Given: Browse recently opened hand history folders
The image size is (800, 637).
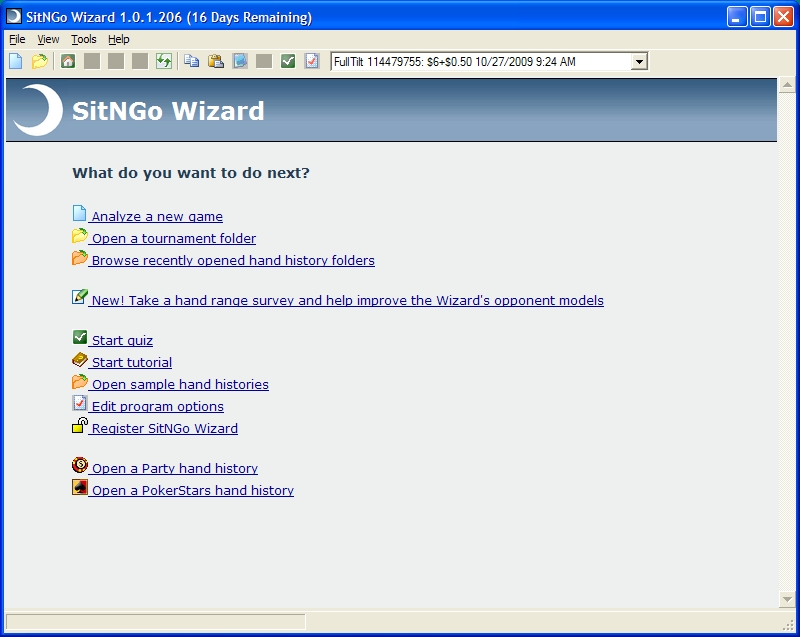Looking at the screenshot, I should (x=233, y=260).
